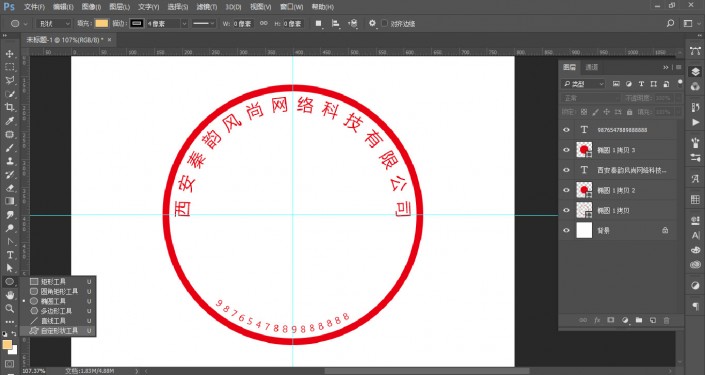Select the Crop tool
Viewport: 705px width, 375px height.
pyautogui.click(x=9, y=107)
